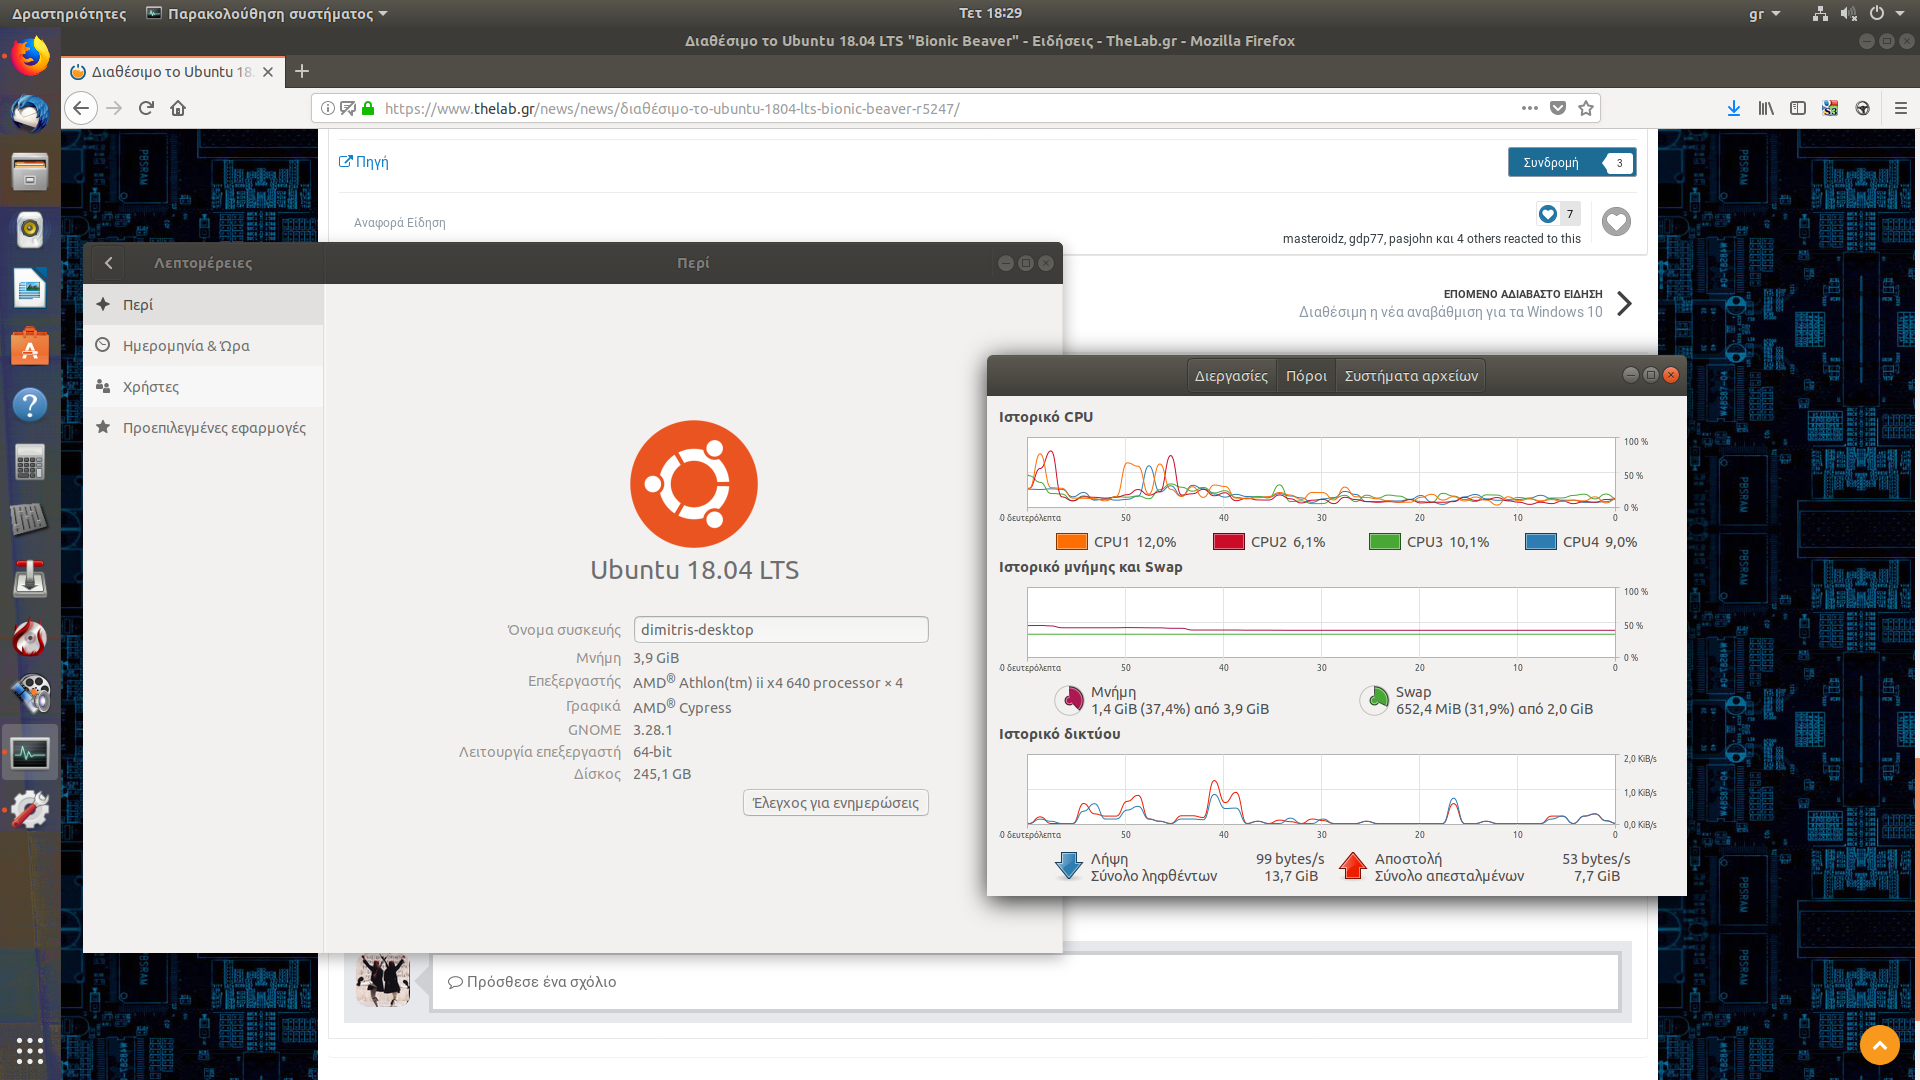Click the device name text field
Viewport: 1920px width, 1080px height.
780,630
